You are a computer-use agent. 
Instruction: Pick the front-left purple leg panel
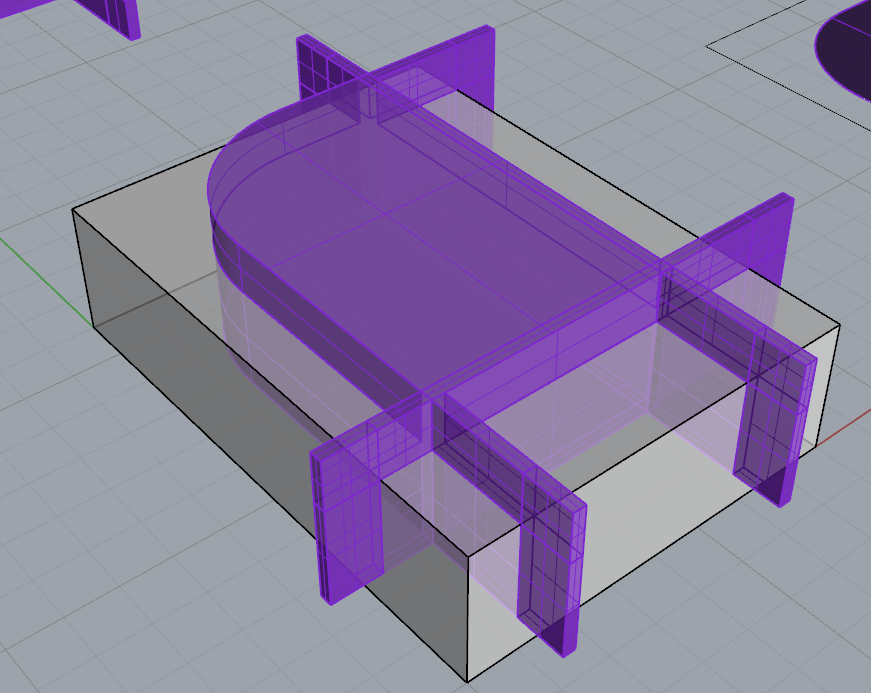tap(347, 519)
